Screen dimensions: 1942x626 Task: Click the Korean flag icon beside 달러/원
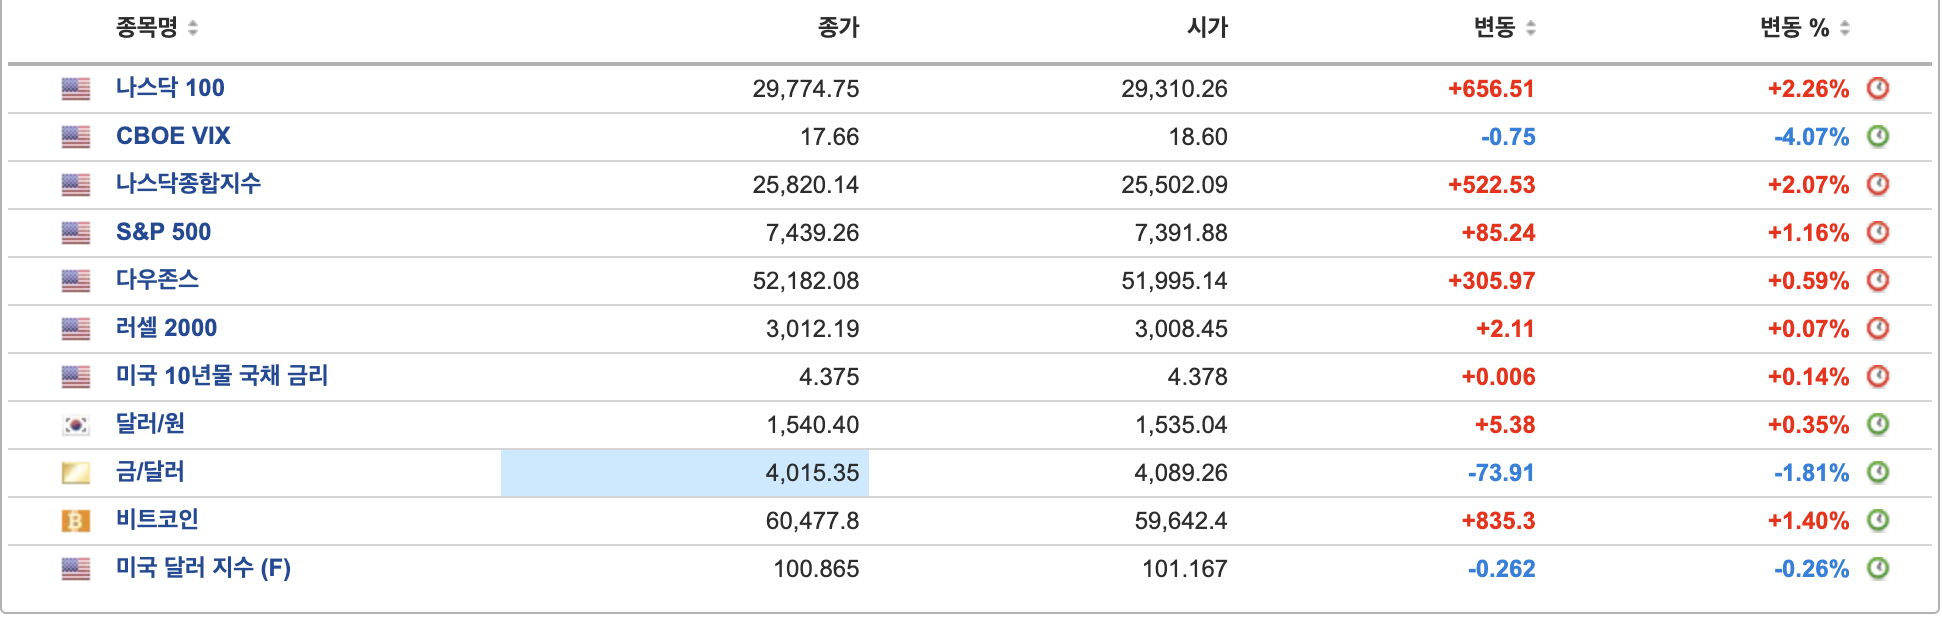(x=76, y=425)
